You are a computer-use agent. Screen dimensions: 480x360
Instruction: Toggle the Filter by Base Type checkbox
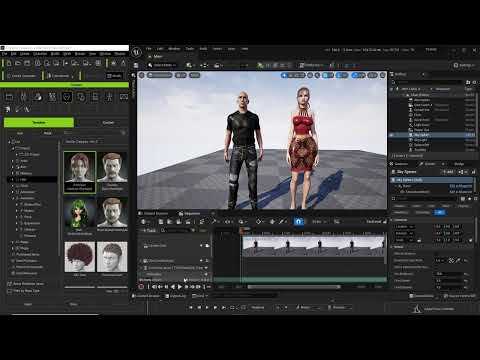(9, 291)
